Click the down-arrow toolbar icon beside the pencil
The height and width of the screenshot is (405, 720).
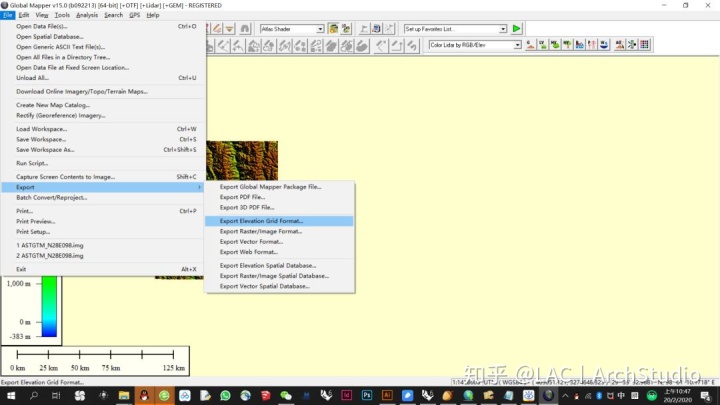pos(229,29)
